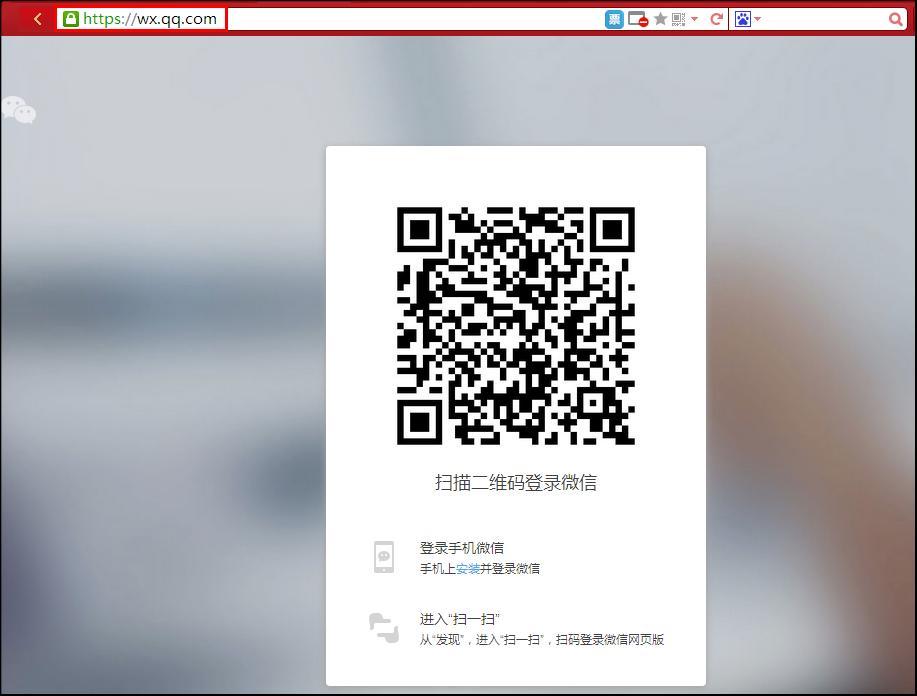This screenshot has width=917, height=696.
Task: Click the phone WeChat icon
Action: tap(384, 557)
